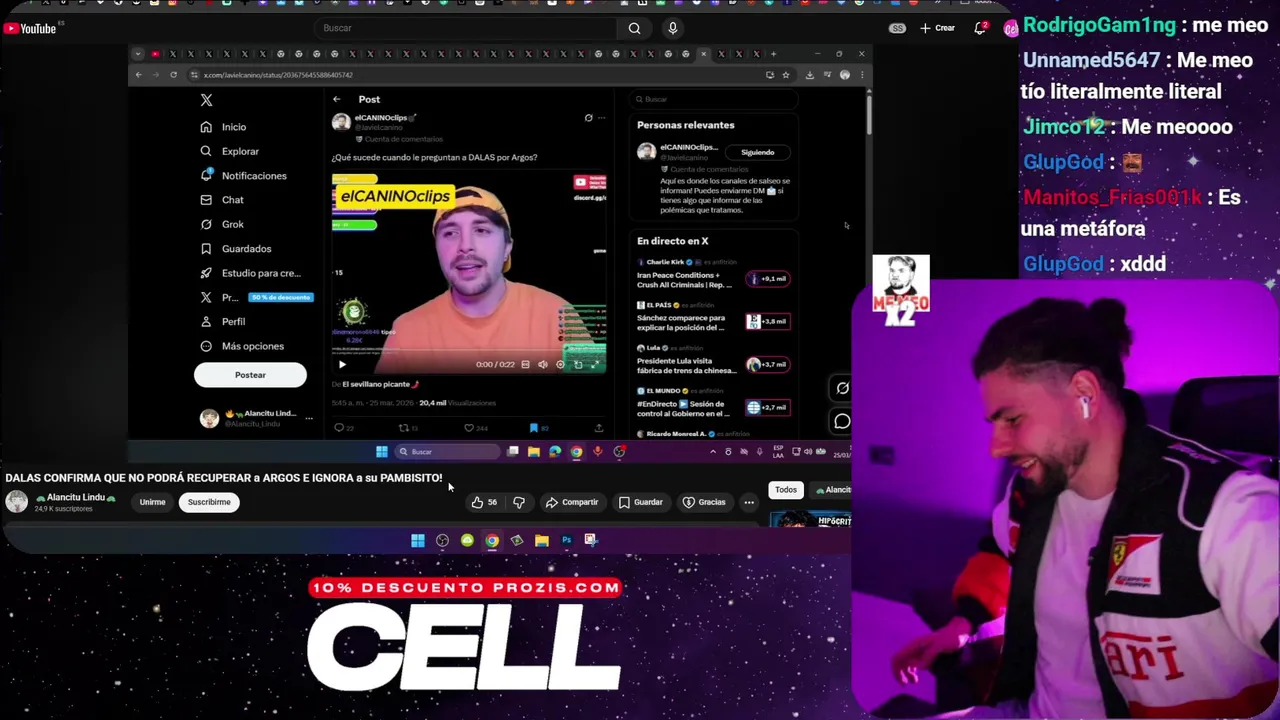Viewport: 1280px width, 720px height.
Task: Click the YouTube search box
Action: tap(466, 28)
